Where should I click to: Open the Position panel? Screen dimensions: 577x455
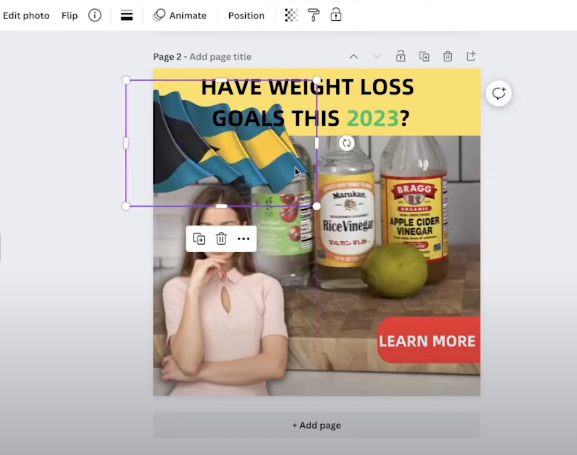click(x=246, y=15)
